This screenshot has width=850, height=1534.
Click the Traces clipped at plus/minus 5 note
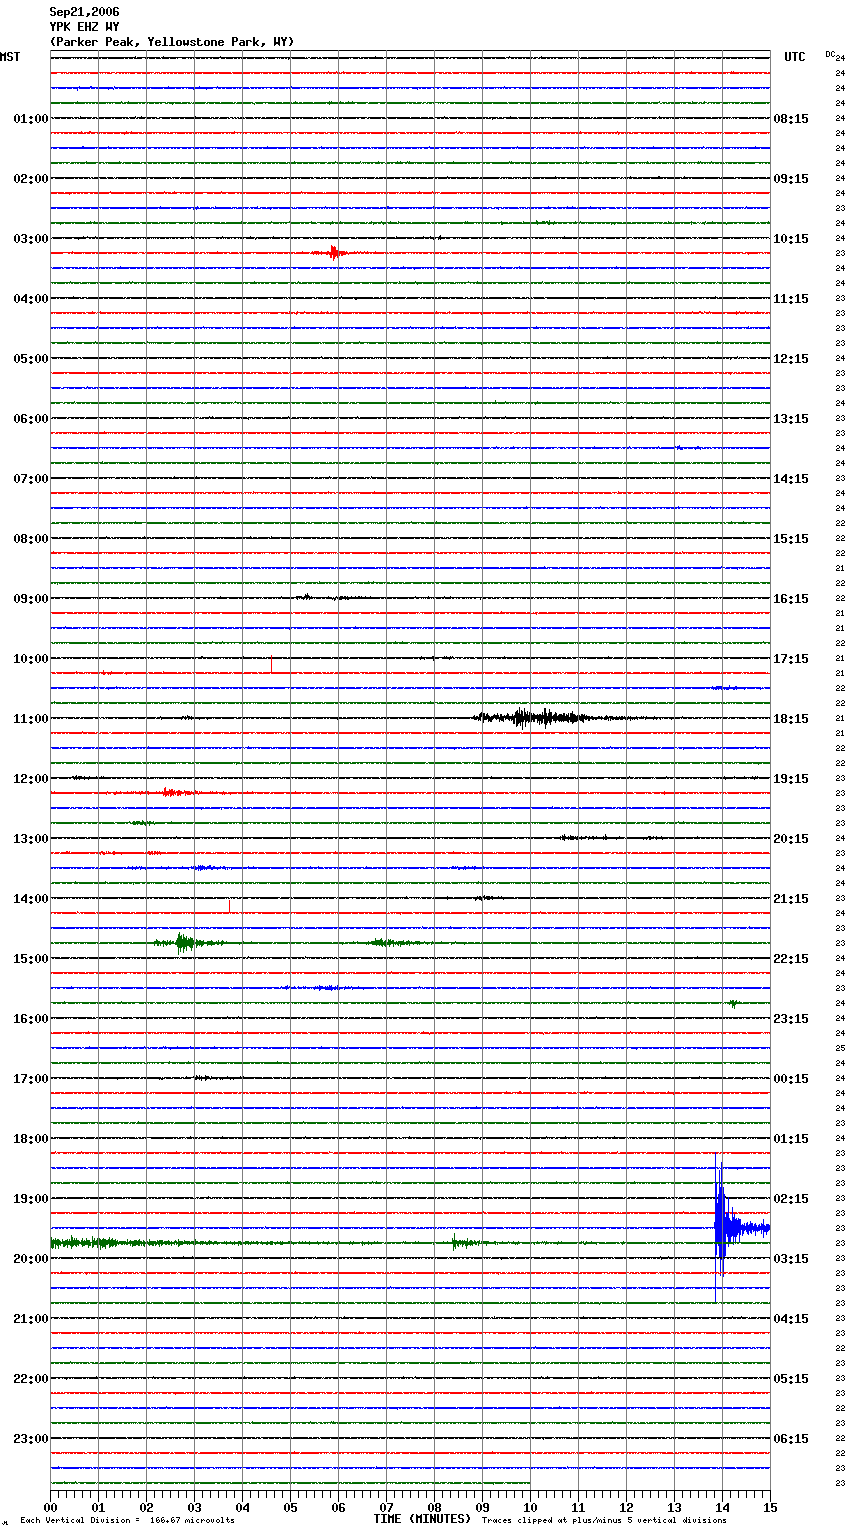point(604,1520)
